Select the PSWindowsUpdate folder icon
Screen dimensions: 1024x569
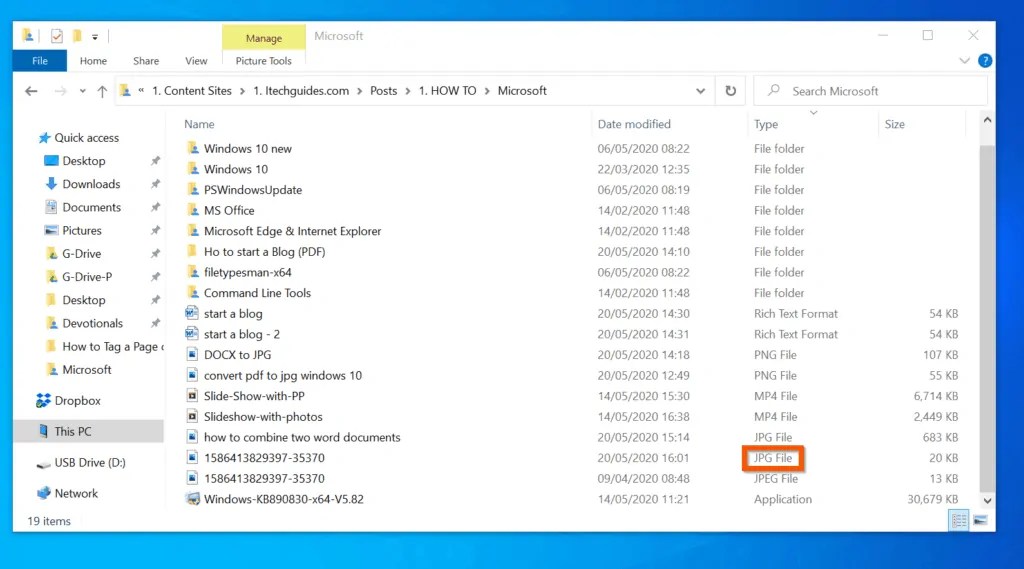point(192,189)
